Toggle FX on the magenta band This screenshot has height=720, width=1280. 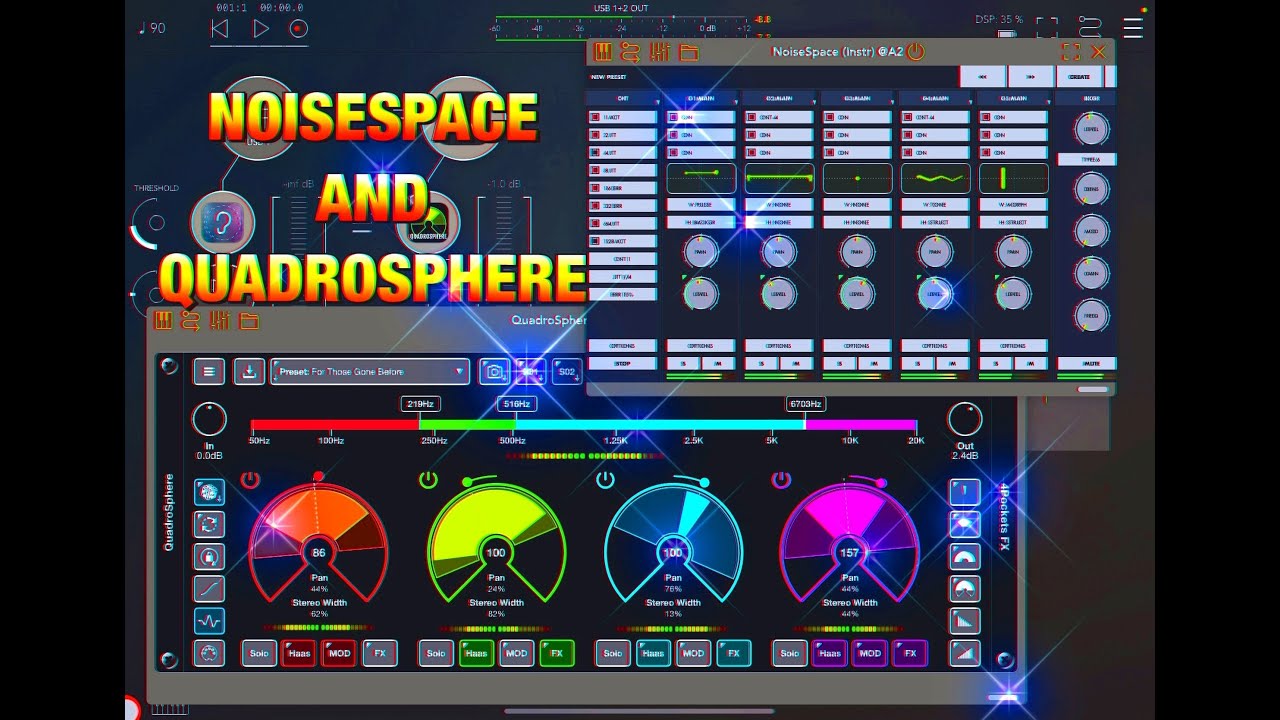910,653
